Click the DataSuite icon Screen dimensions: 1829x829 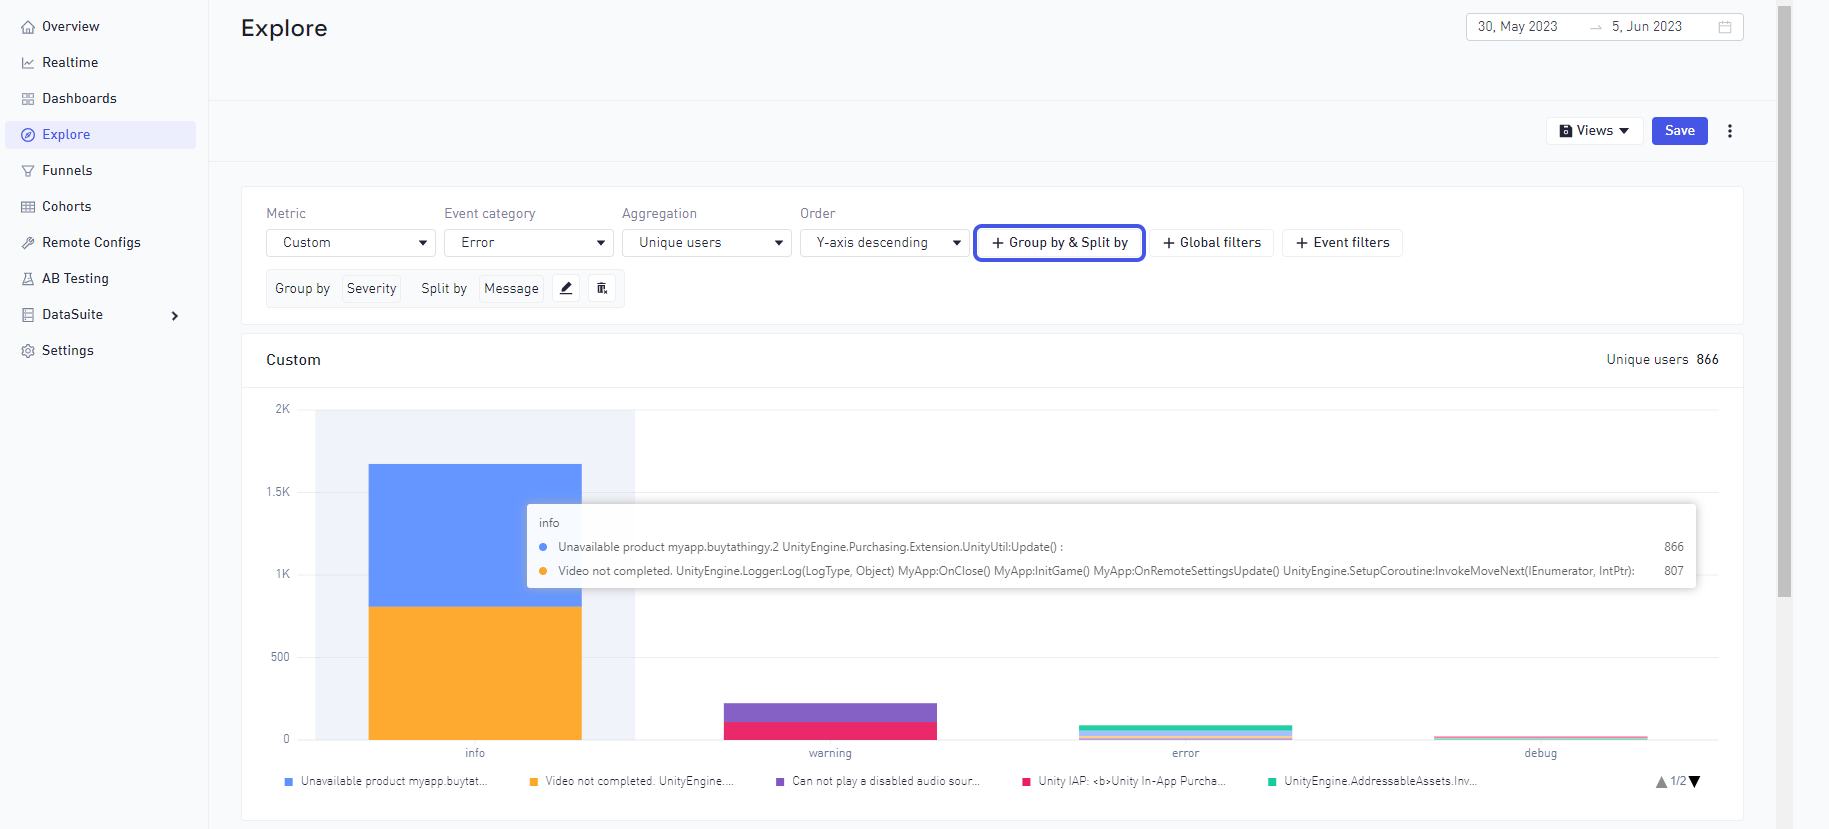coord(28,315)
